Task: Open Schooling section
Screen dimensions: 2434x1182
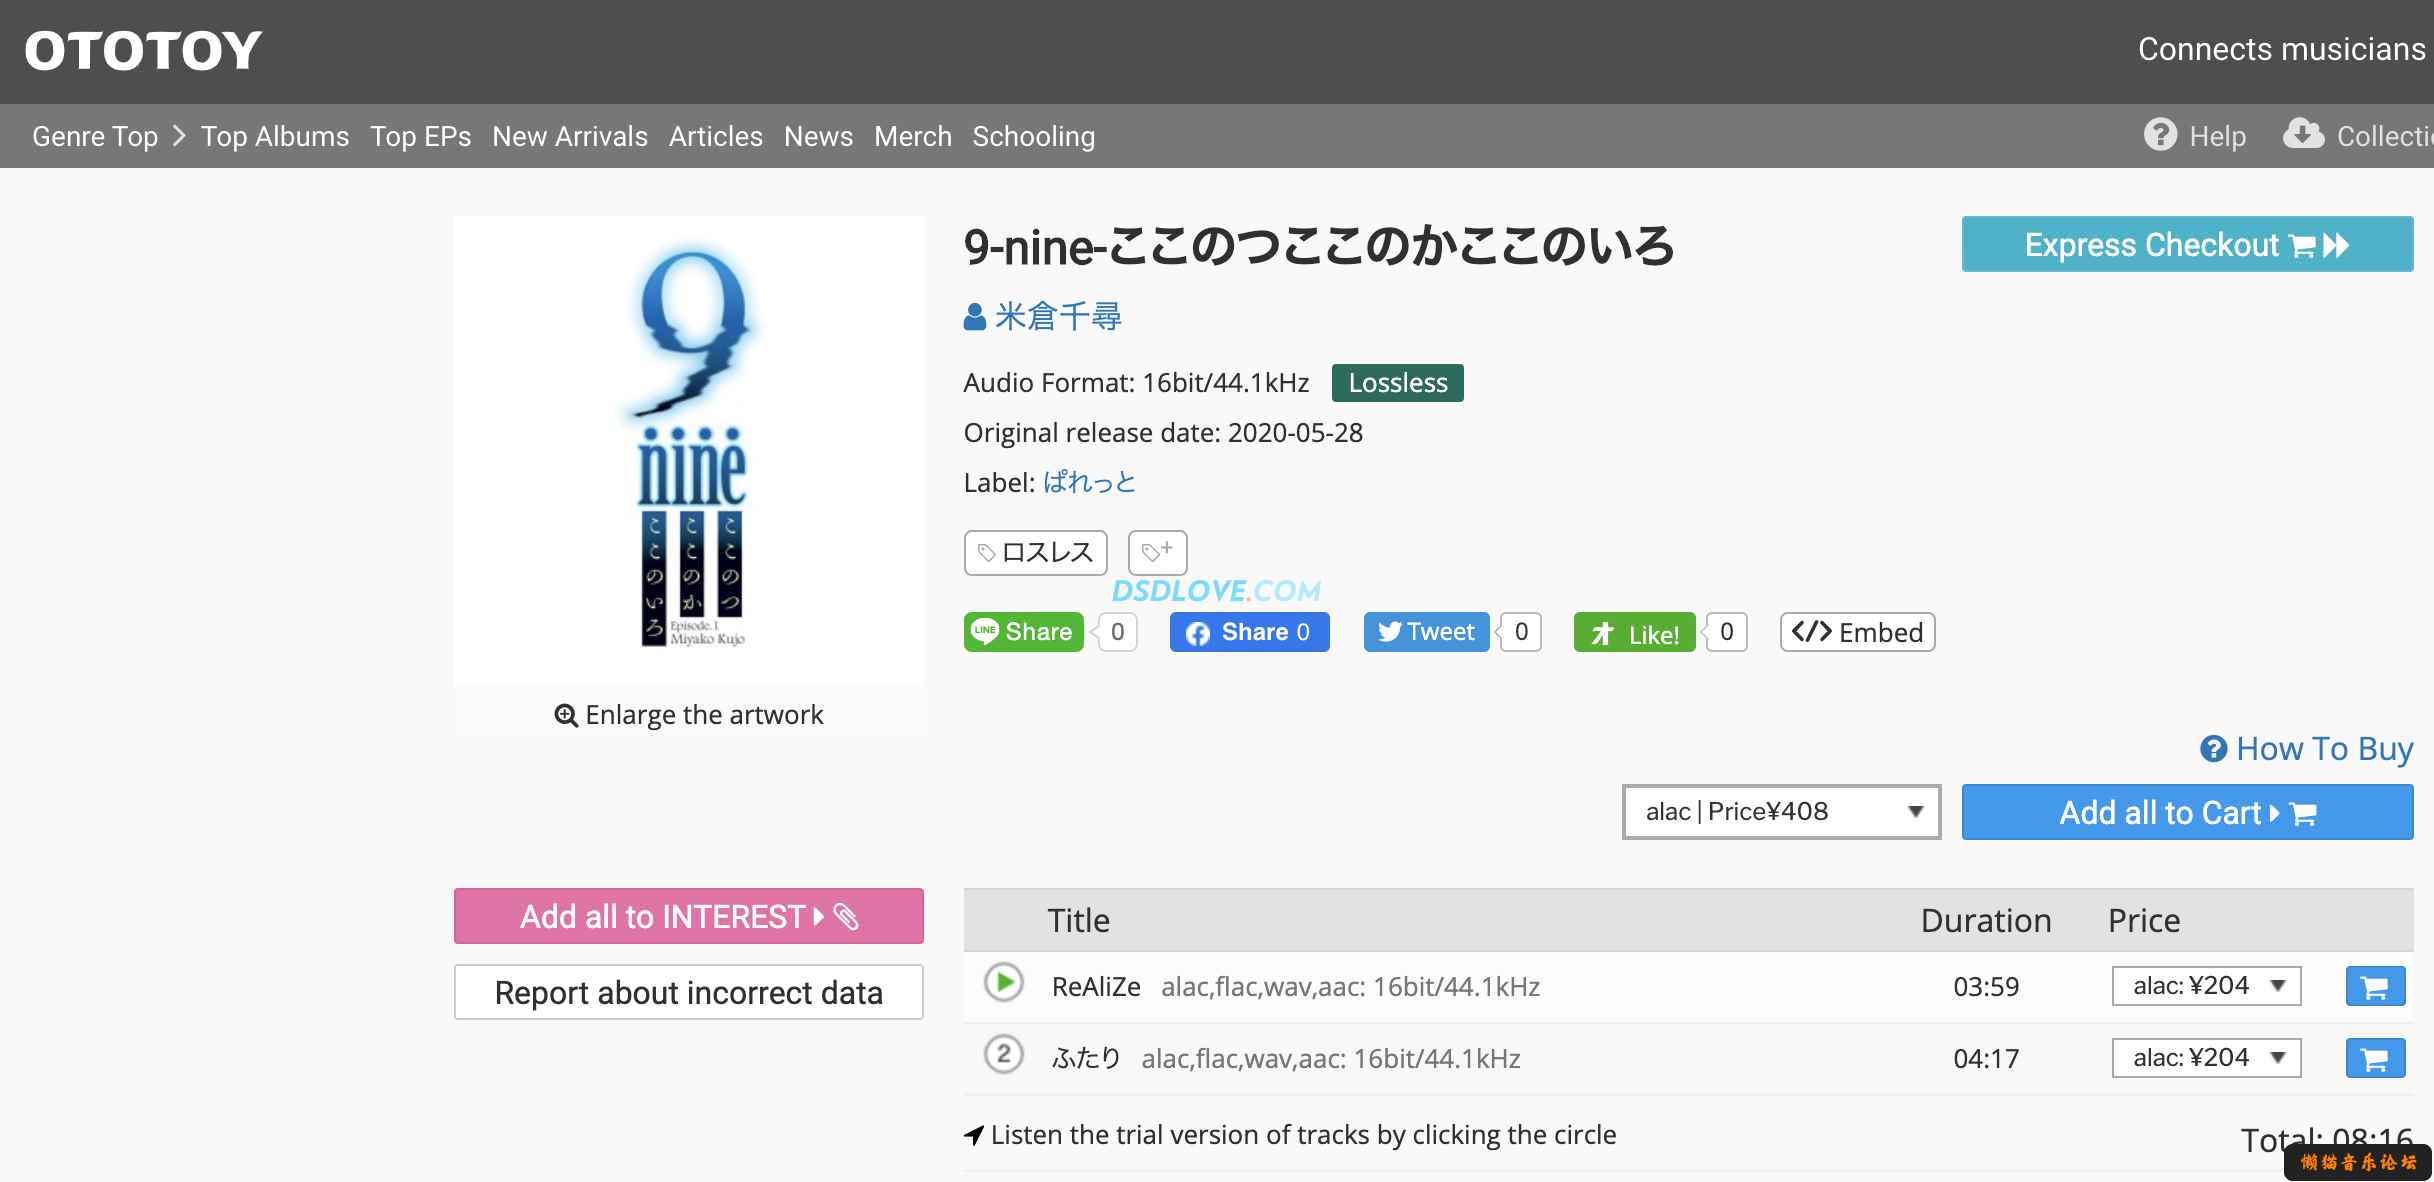Action: [x=1034, y=136]
